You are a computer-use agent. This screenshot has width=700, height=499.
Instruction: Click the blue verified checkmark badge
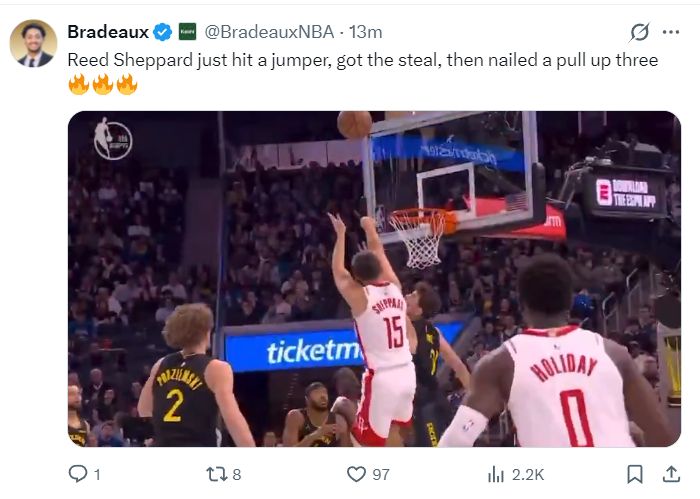click(x=162, y=32)
